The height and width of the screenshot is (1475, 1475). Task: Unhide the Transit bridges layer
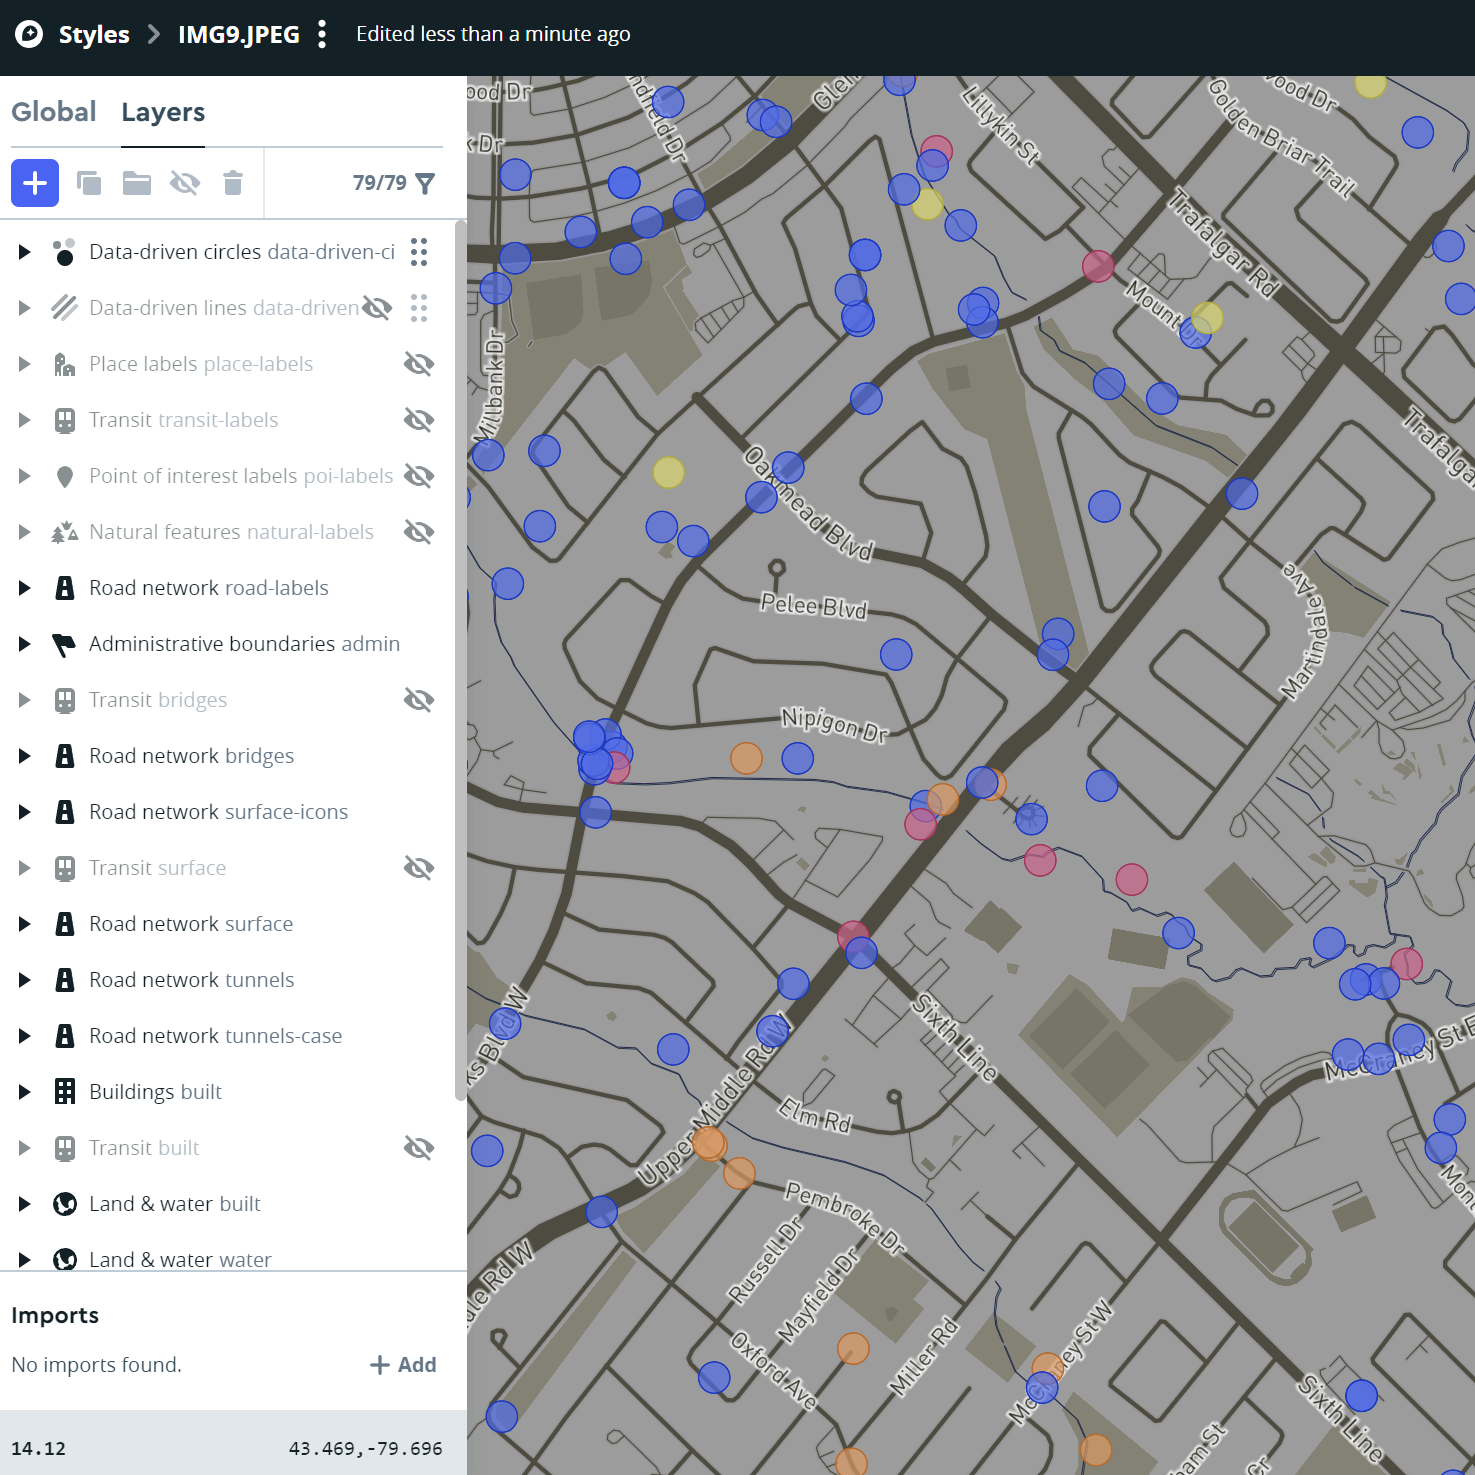click(419, 700)
